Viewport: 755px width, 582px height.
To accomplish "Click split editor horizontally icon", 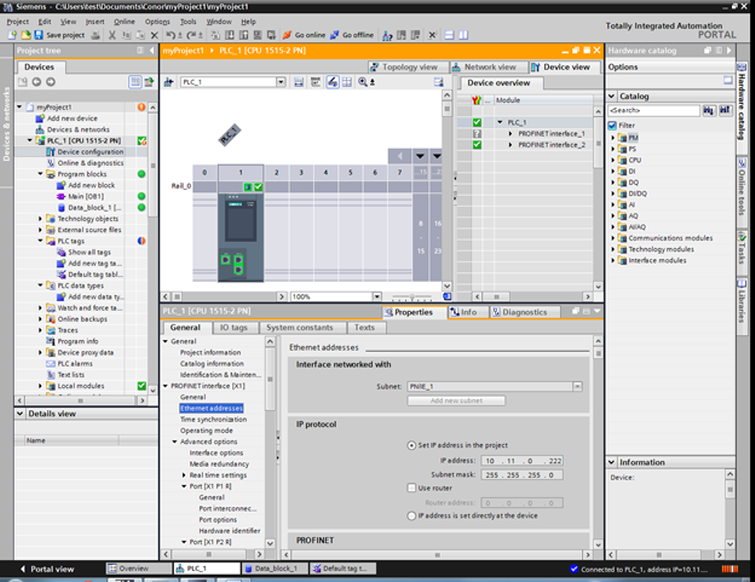I will [x=449, y=35].
